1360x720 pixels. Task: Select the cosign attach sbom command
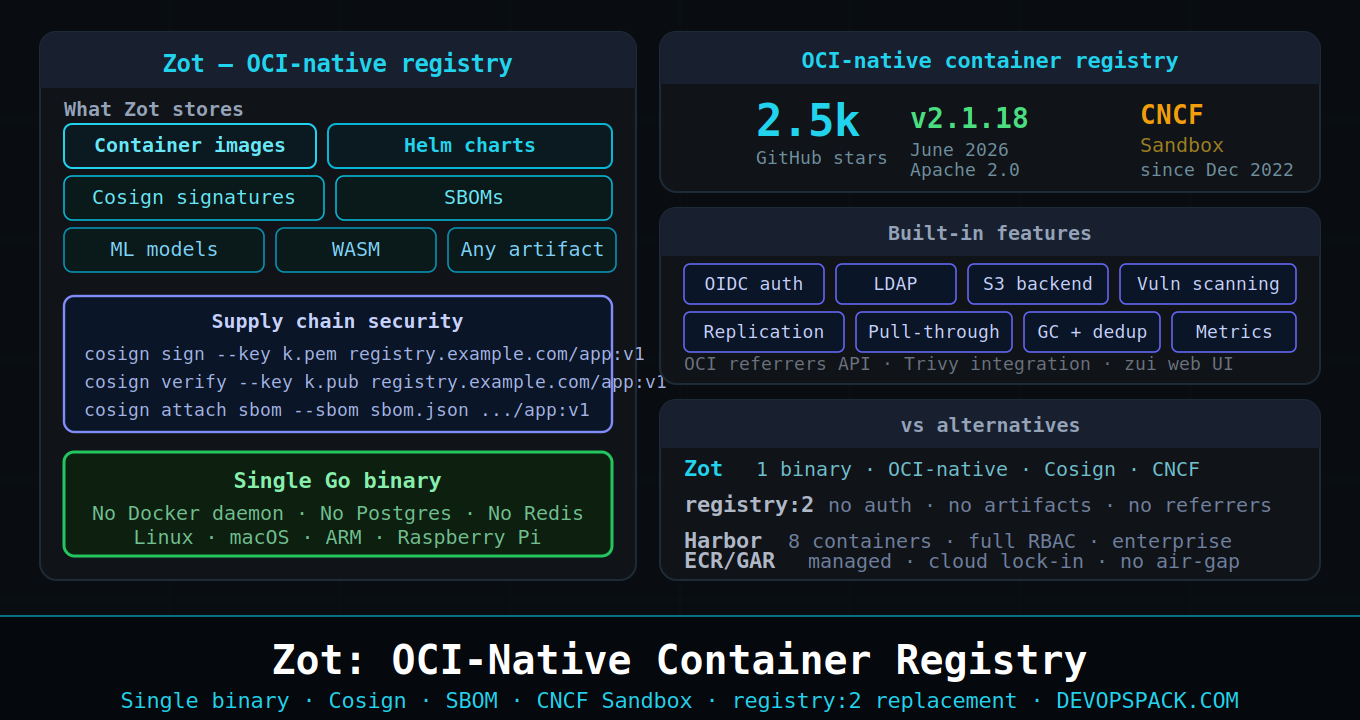(338, 410)
